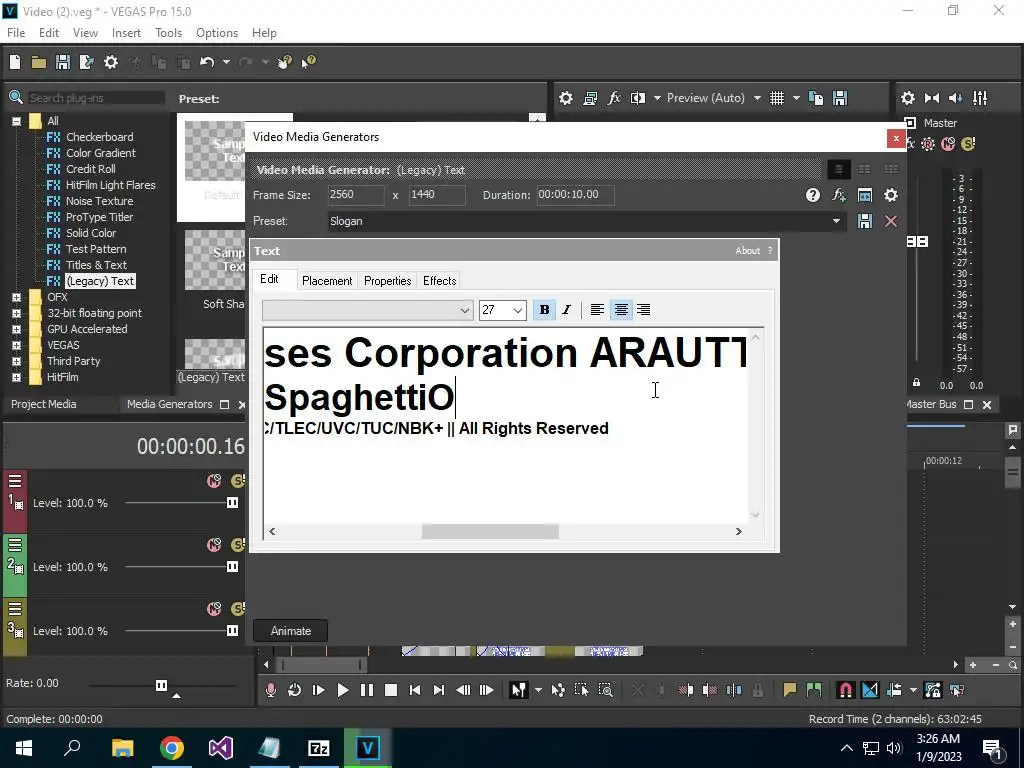Screen dimensions: 1024x768
Task: Click the About link in Text panel
Action: coord(748,251)
